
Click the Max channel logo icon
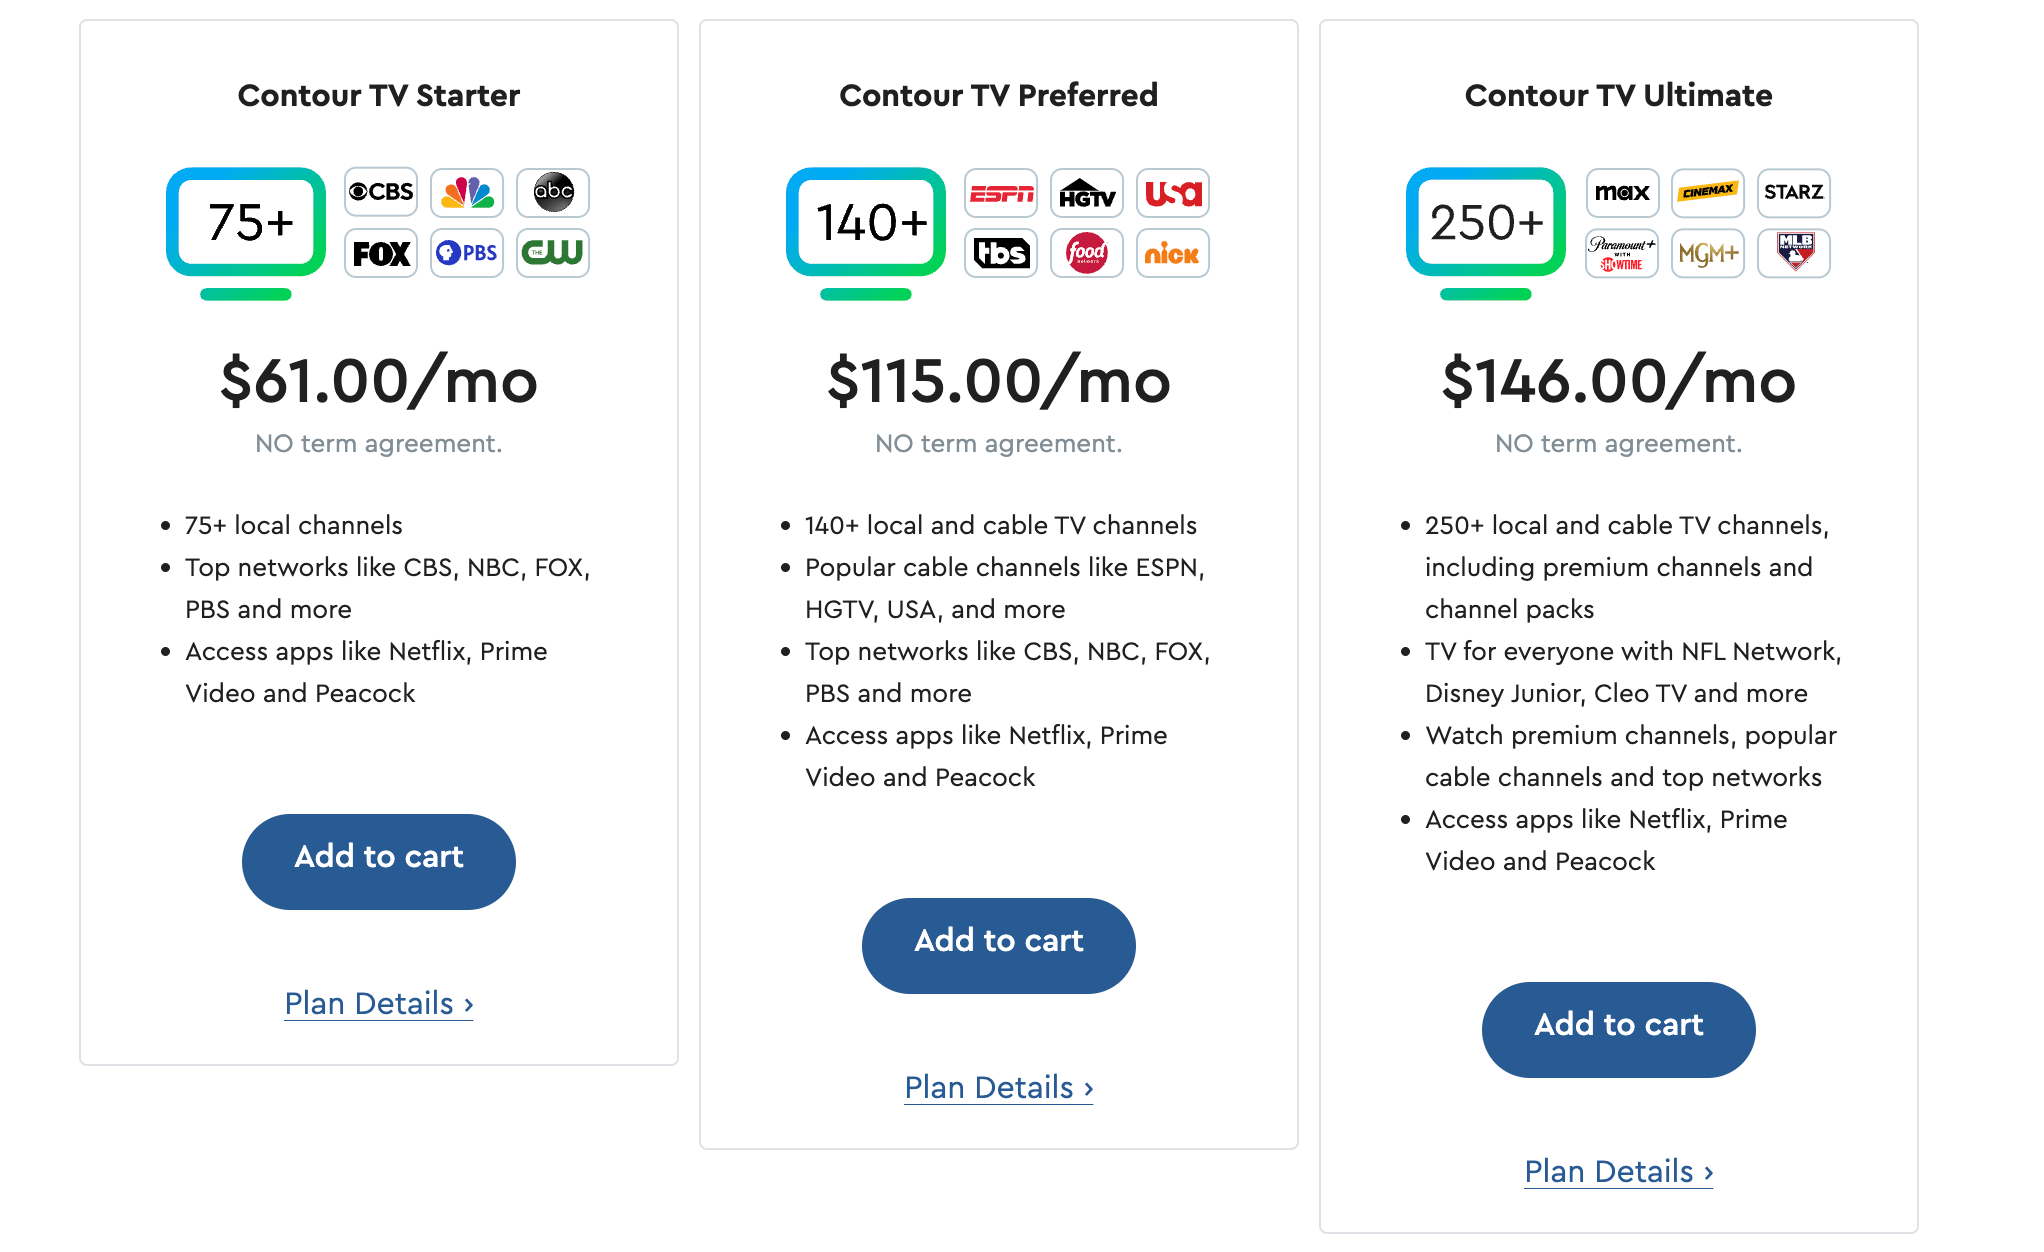(x=1622, y=192)
